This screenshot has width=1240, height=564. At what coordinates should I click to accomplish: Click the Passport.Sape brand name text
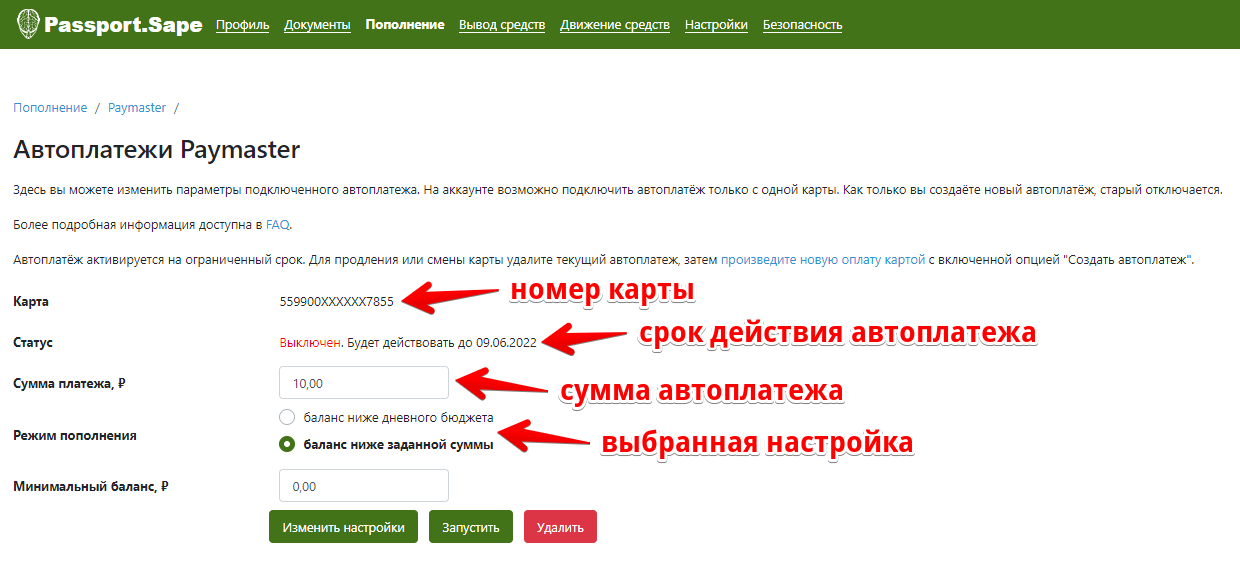pyautogui.click(x=123, y=24)
